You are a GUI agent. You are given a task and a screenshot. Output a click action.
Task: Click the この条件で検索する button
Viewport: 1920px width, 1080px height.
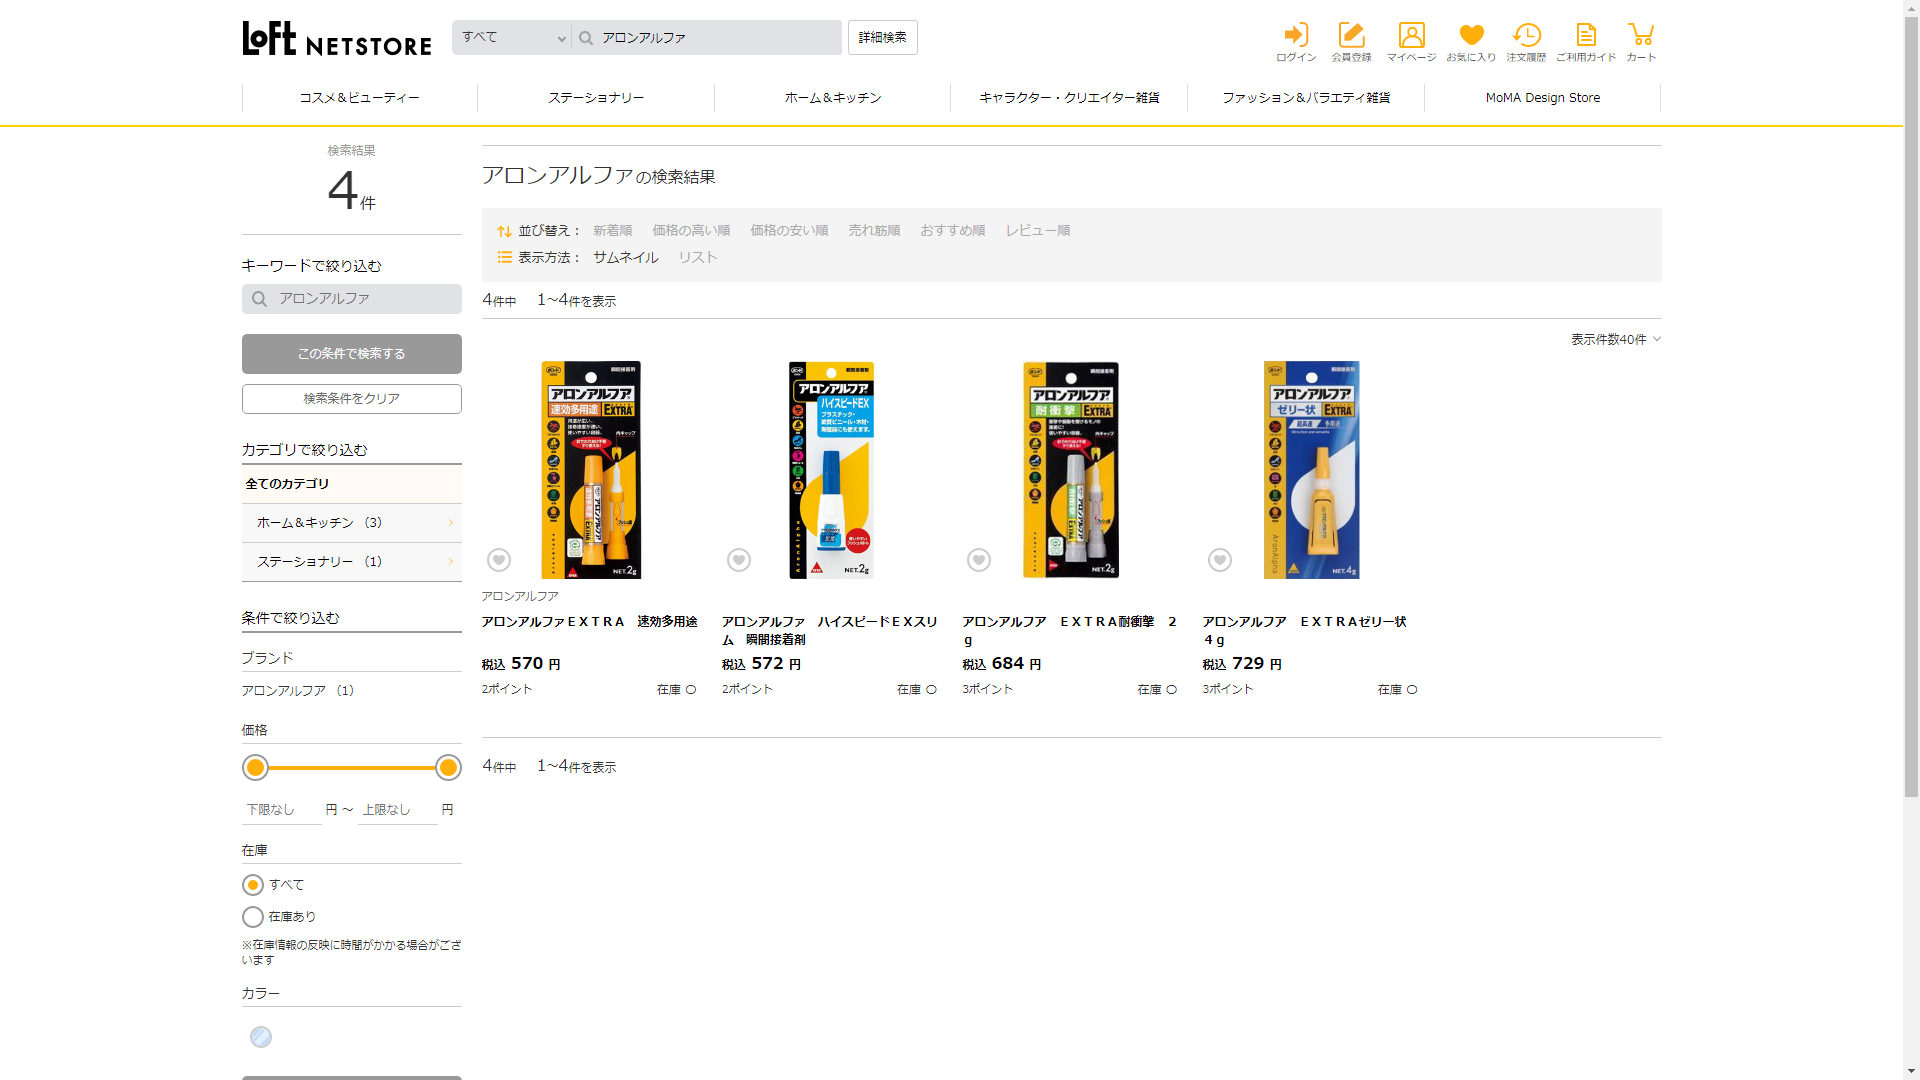point(351,354)
